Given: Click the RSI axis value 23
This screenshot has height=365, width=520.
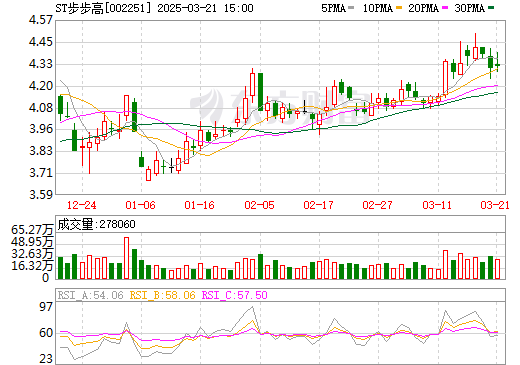Looking at the screenshot, I should pyautogui.click(x=46, y=359).
